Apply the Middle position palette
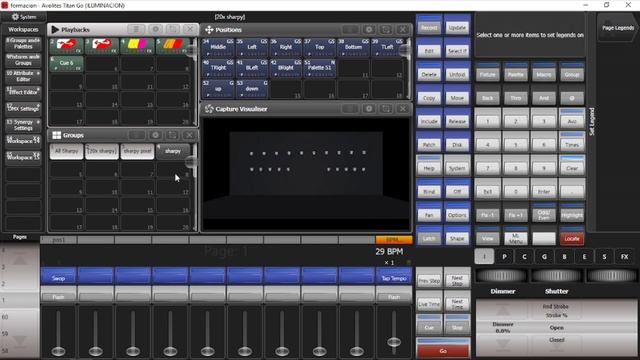This screenshot has width=640, height=360. coord(218,47)
